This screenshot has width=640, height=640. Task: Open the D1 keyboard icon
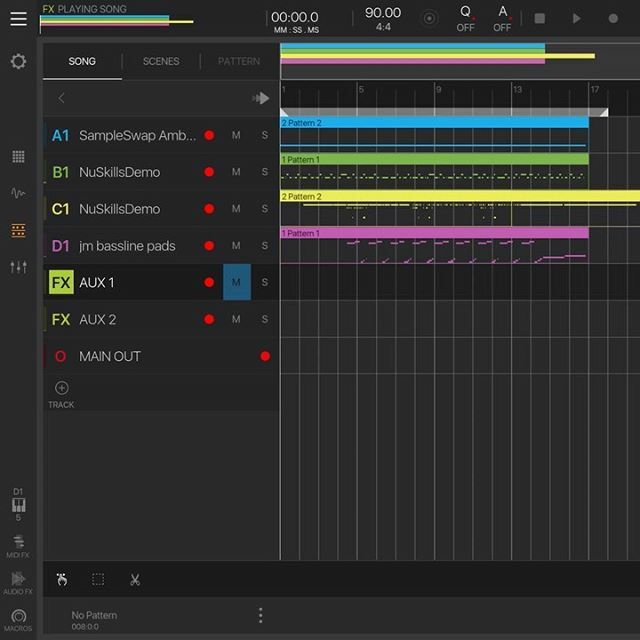click(x=18, y=504)
